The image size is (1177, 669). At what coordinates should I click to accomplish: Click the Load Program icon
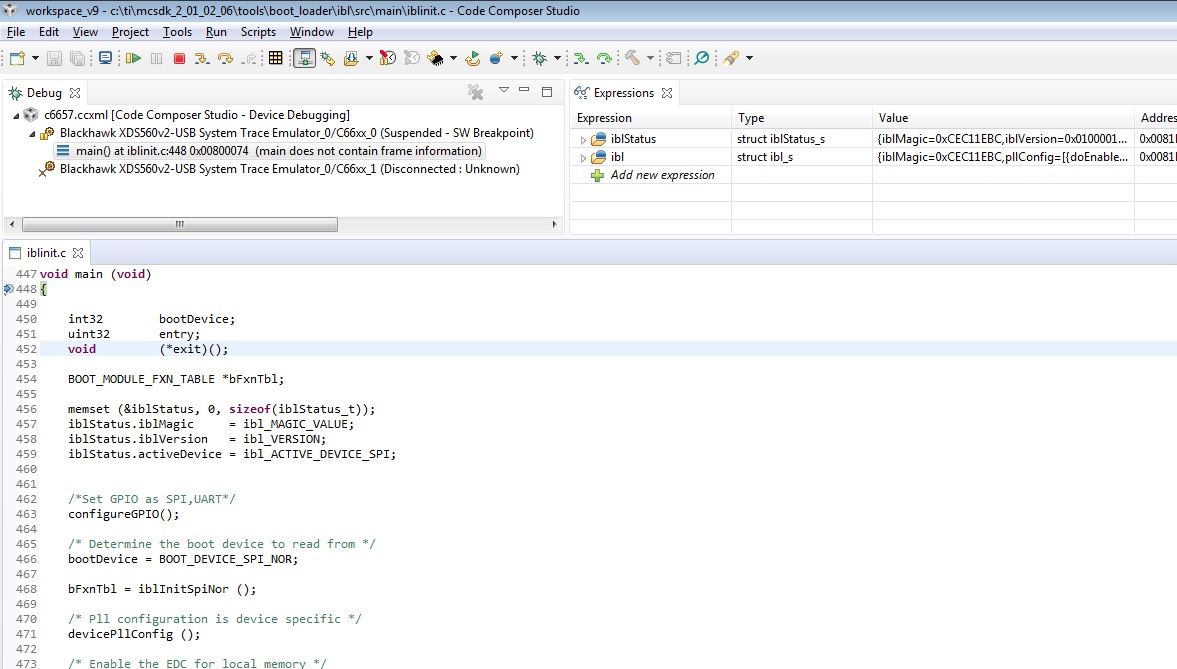pyautogui.click(x=351, y=59)
